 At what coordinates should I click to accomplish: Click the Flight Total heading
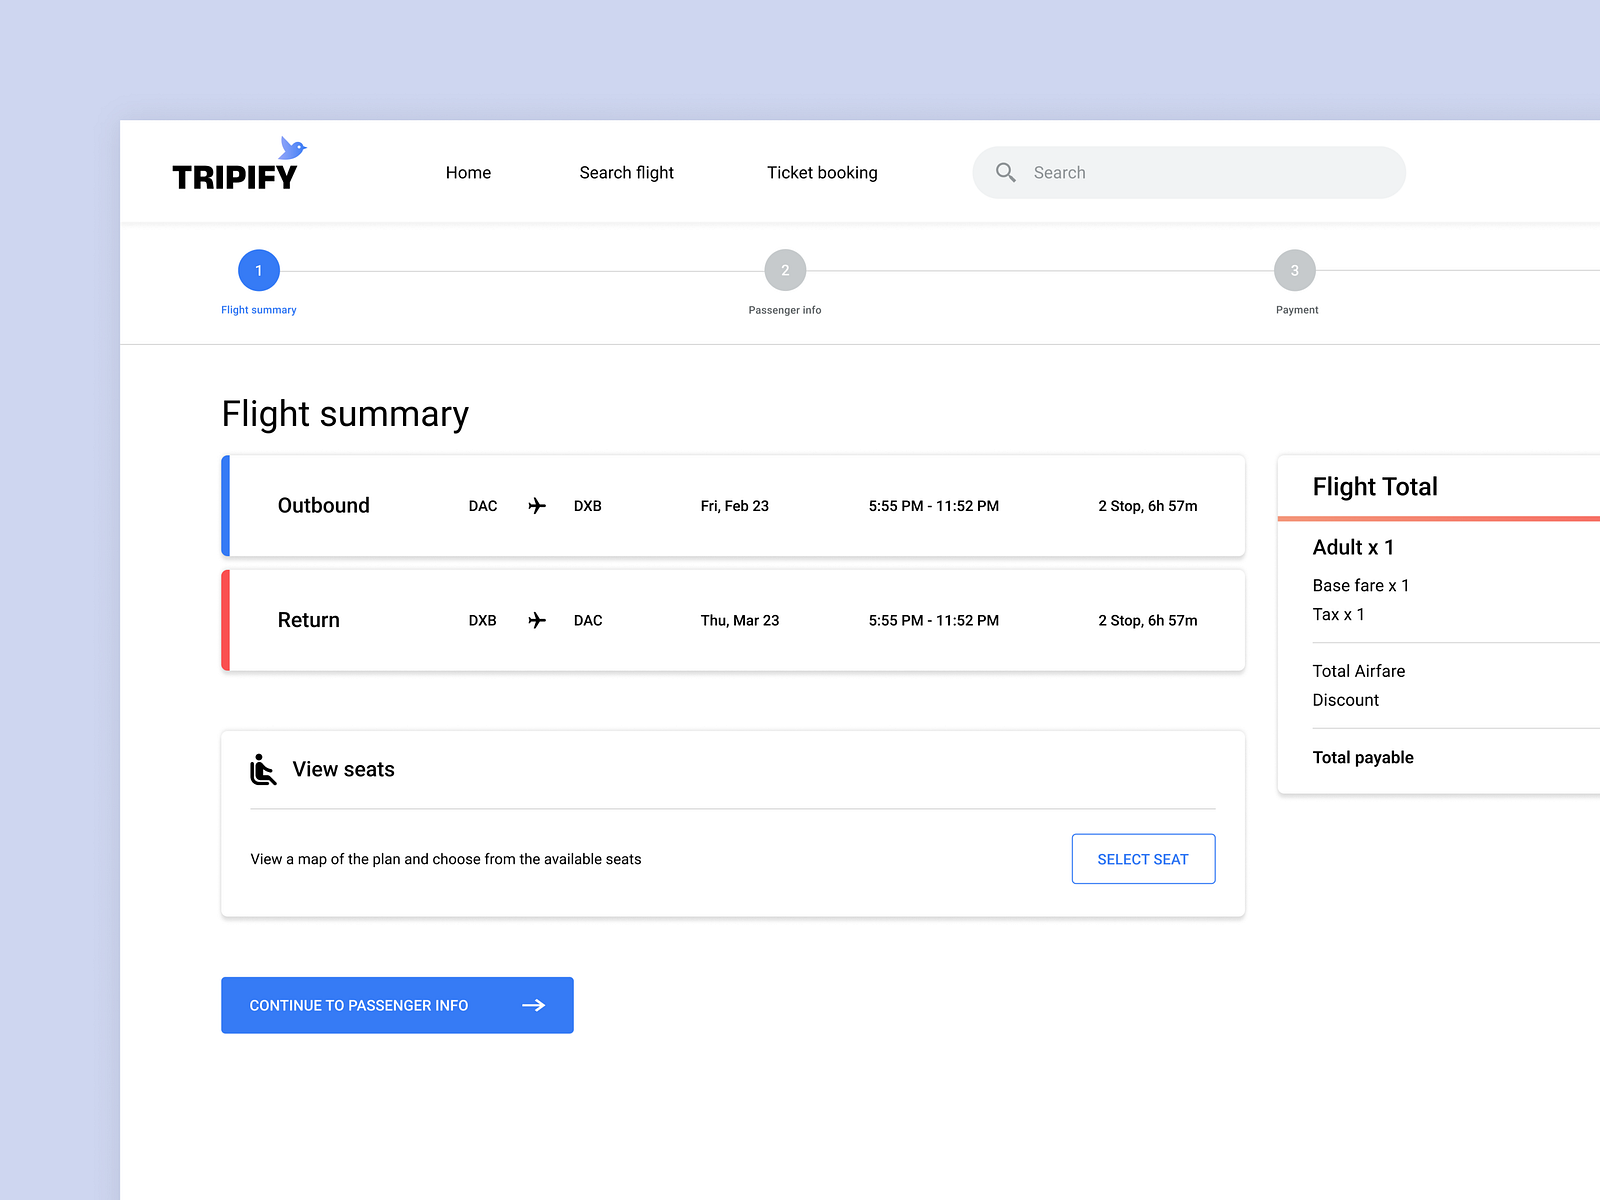coord(1375,487)
